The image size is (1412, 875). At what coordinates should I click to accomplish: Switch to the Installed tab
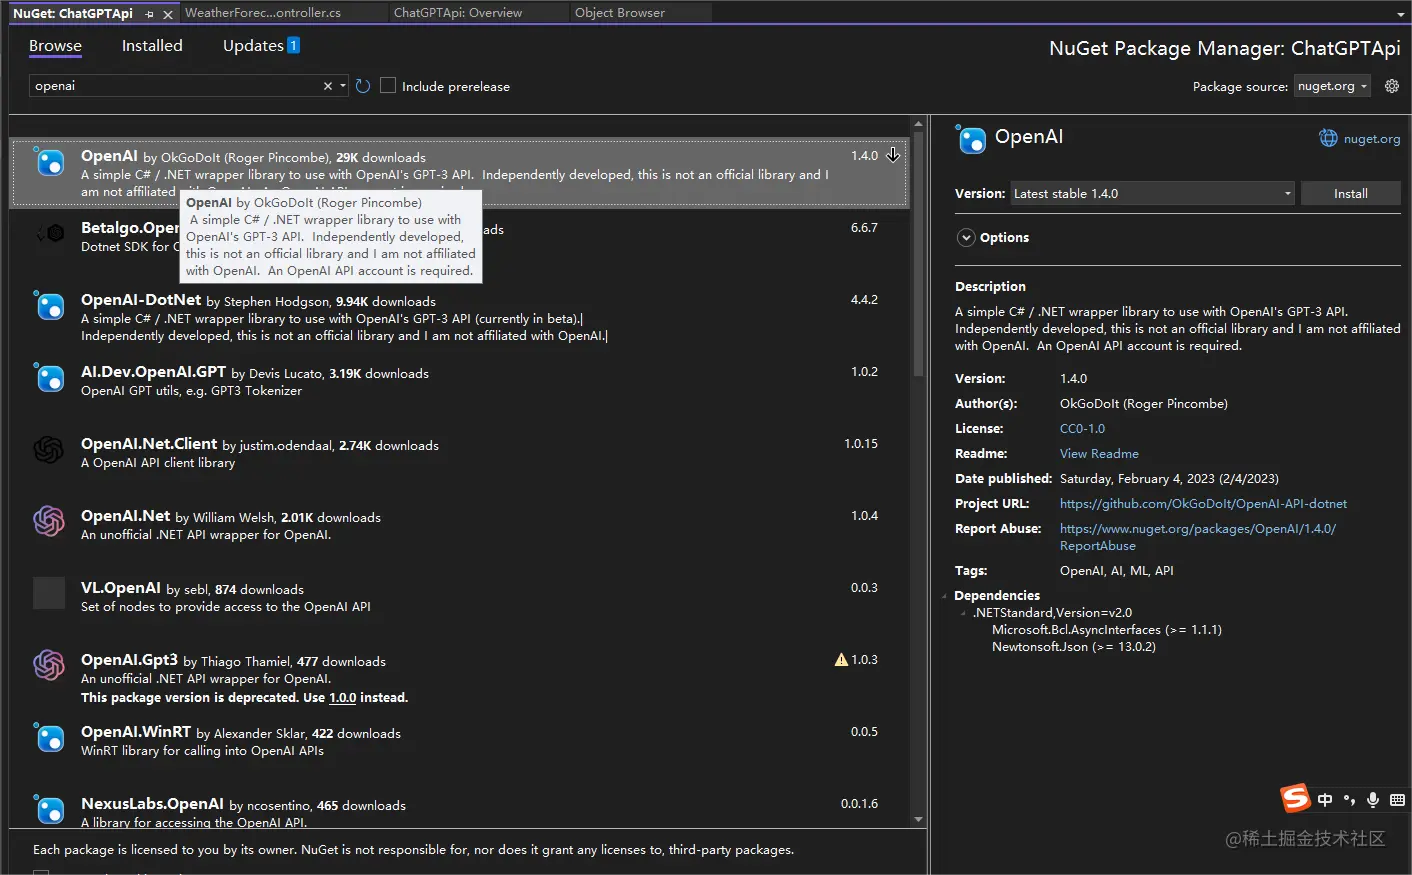[x=152, y=46]
